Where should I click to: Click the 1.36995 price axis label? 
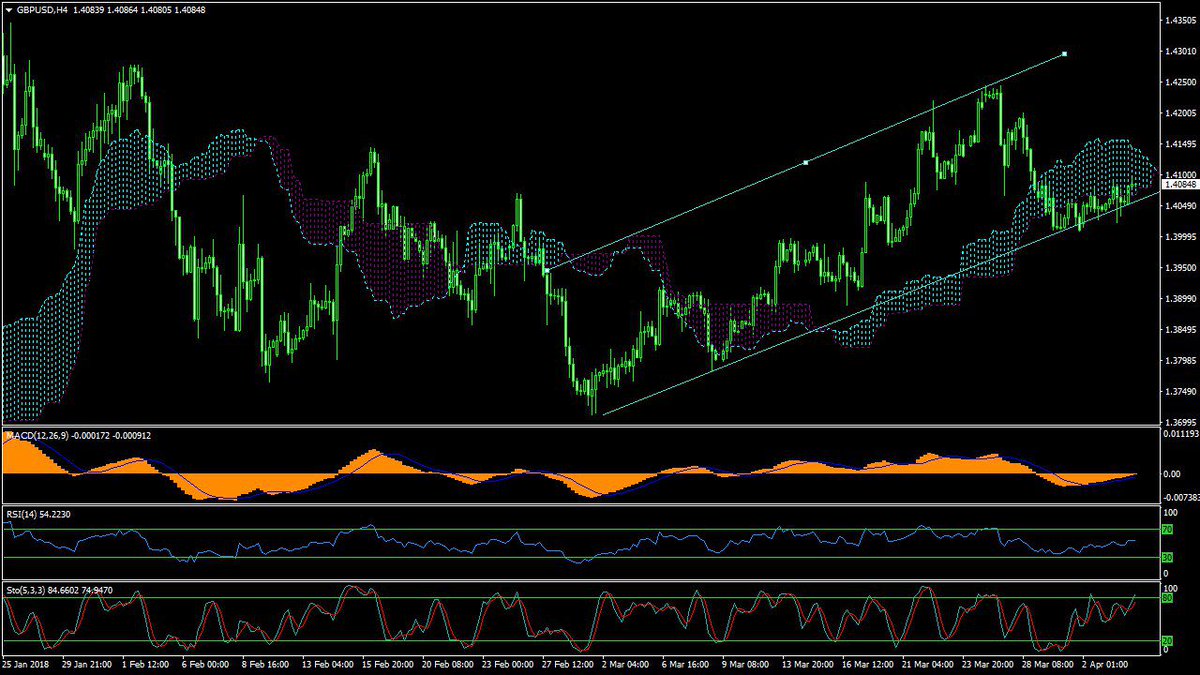[1180, 422]
